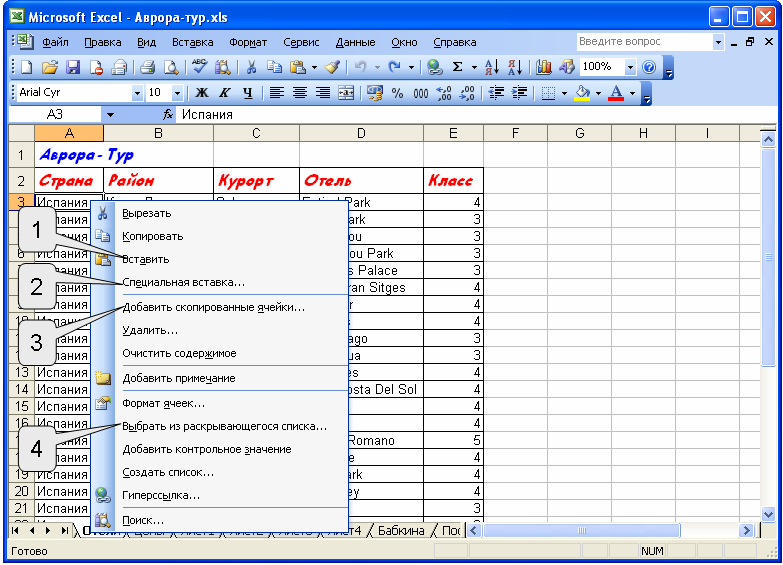Choose Вырезать in context menu
783x565 pixels.
(220, 213)
